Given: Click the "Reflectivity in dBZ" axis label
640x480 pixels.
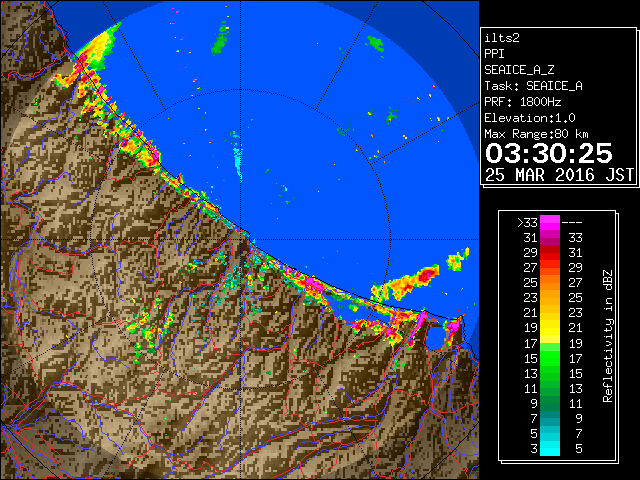Looking at the screenshot, I should point(608,336).
